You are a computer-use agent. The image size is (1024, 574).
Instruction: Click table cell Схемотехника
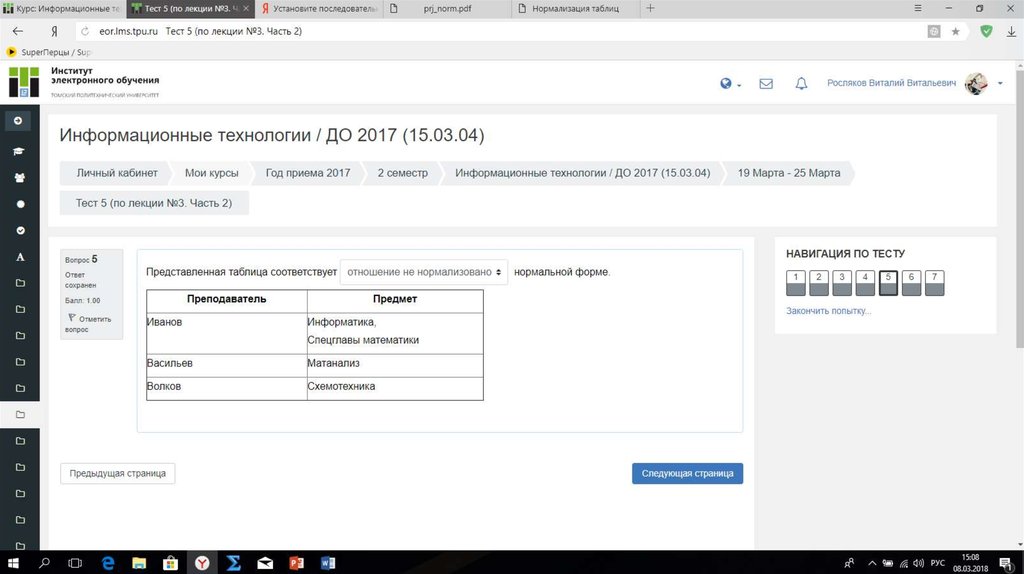point(395,389)
